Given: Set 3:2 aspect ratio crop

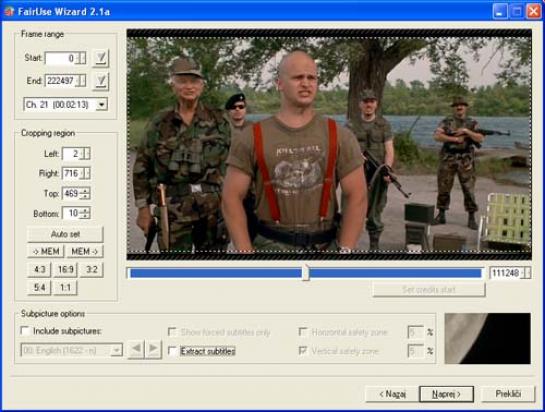Looking at the screenshot, I should (x=91, y=269).
